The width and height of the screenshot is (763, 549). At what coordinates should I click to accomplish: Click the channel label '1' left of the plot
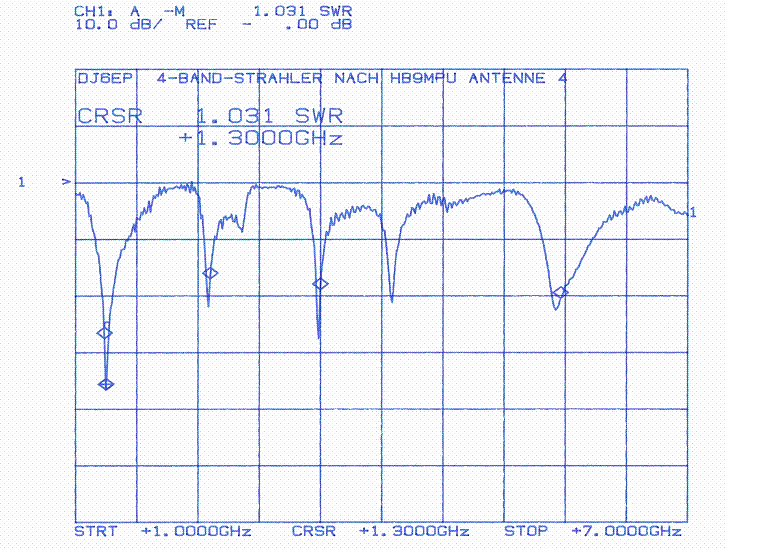point(21,182)
